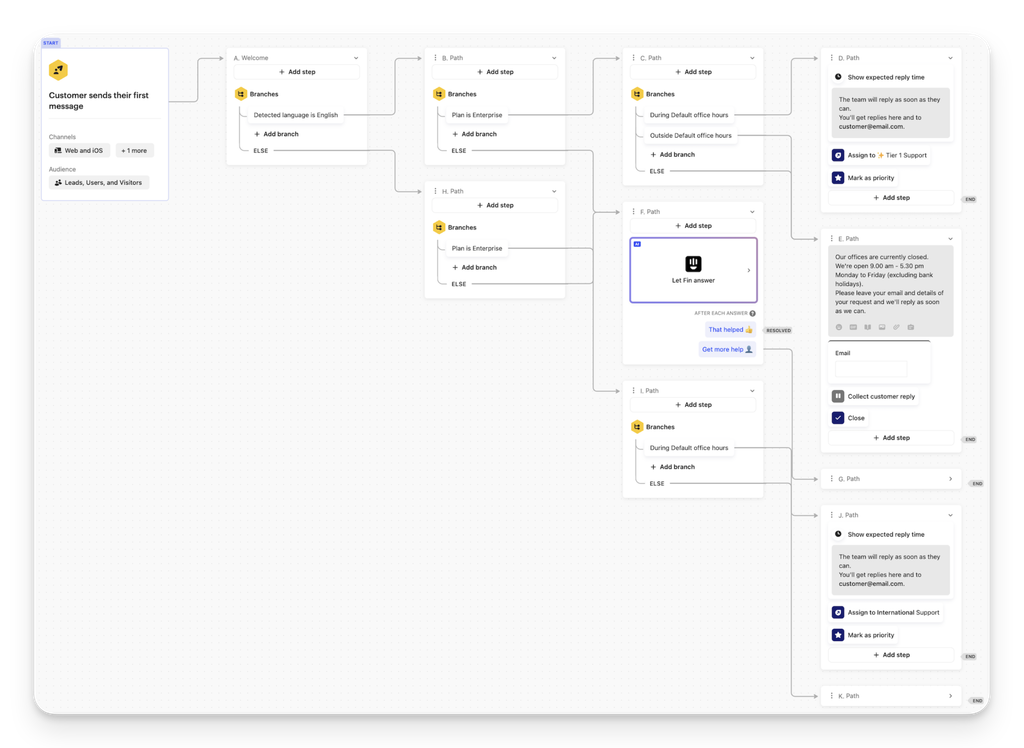The height and width of the screenshot is (748, 1024).
Task: Collapse B. Path using its chevron
Action: point(554,58)
